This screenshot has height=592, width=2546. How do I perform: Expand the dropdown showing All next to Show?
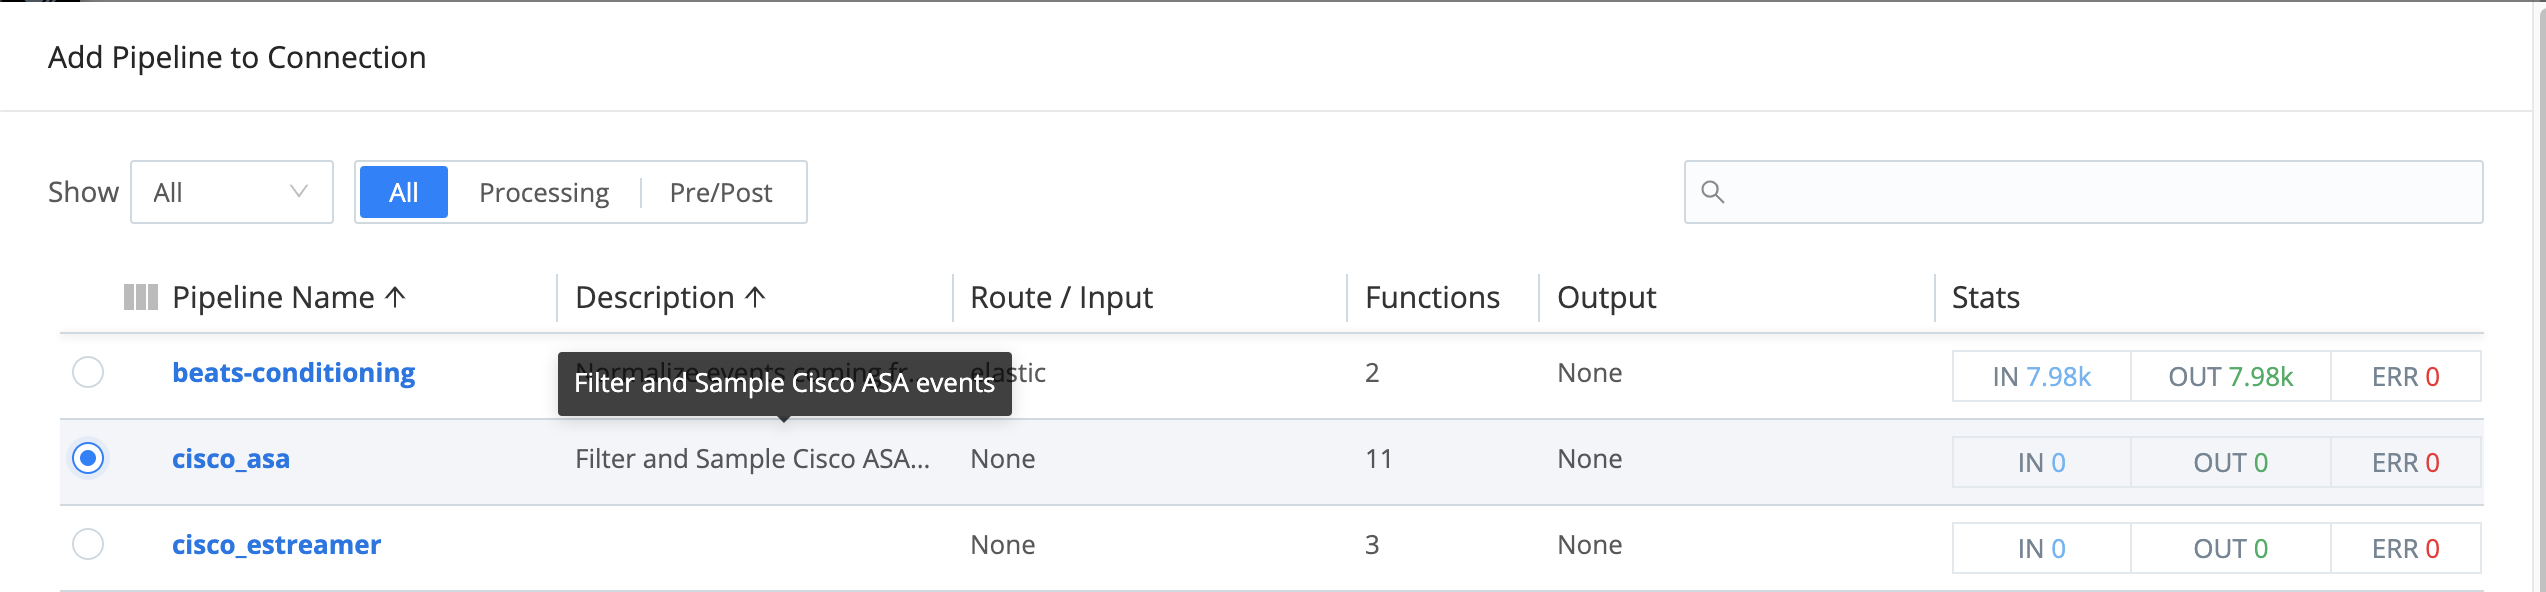point(232,192)
